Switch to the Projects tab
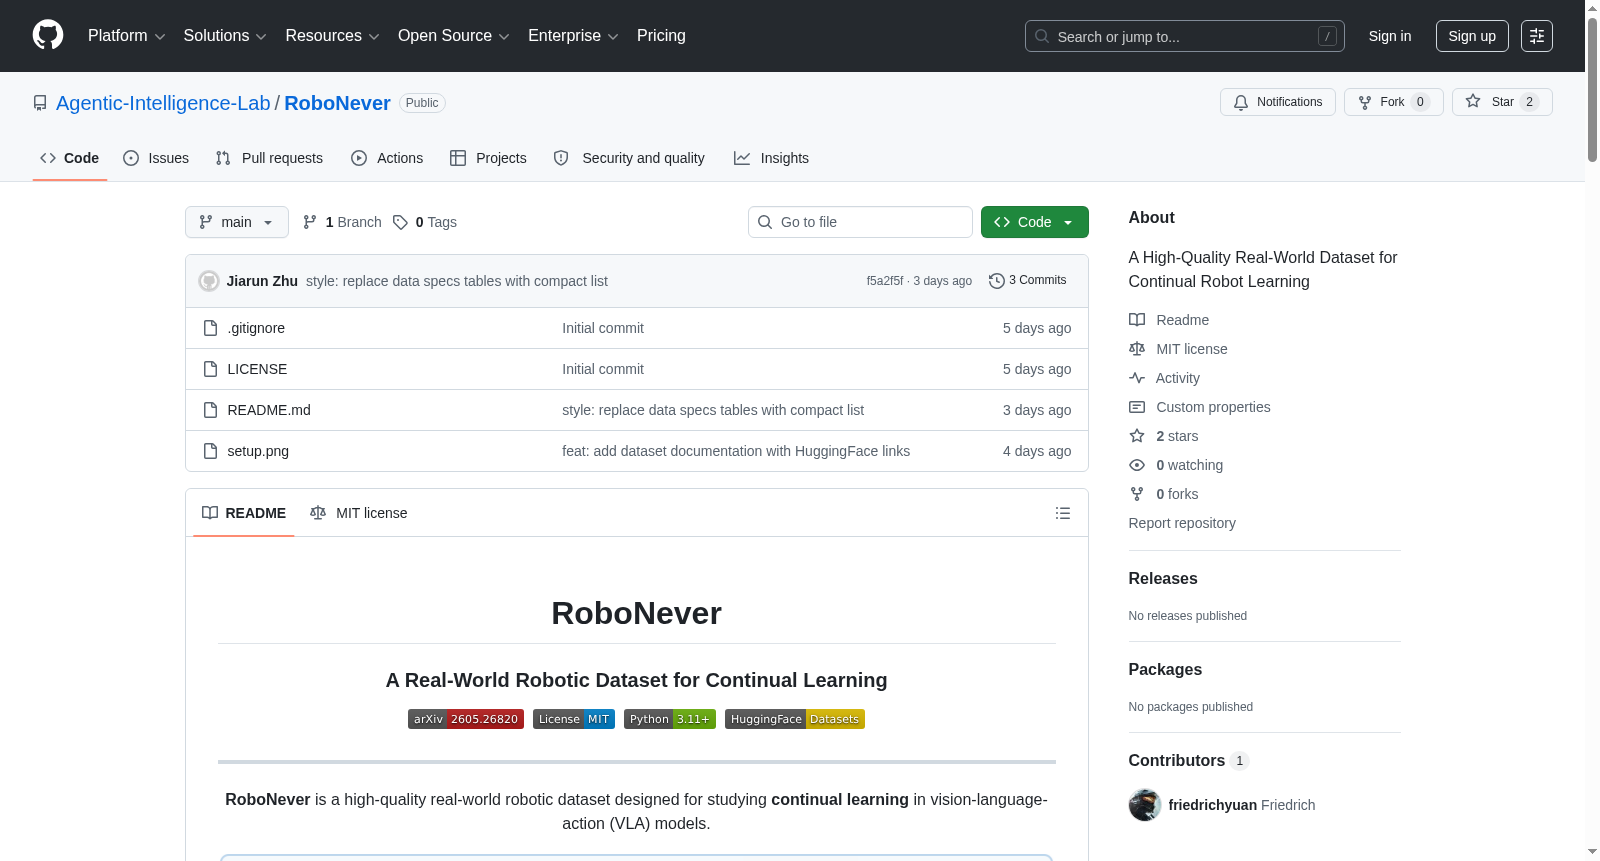 pyautogui.click(x=488, y=158)
